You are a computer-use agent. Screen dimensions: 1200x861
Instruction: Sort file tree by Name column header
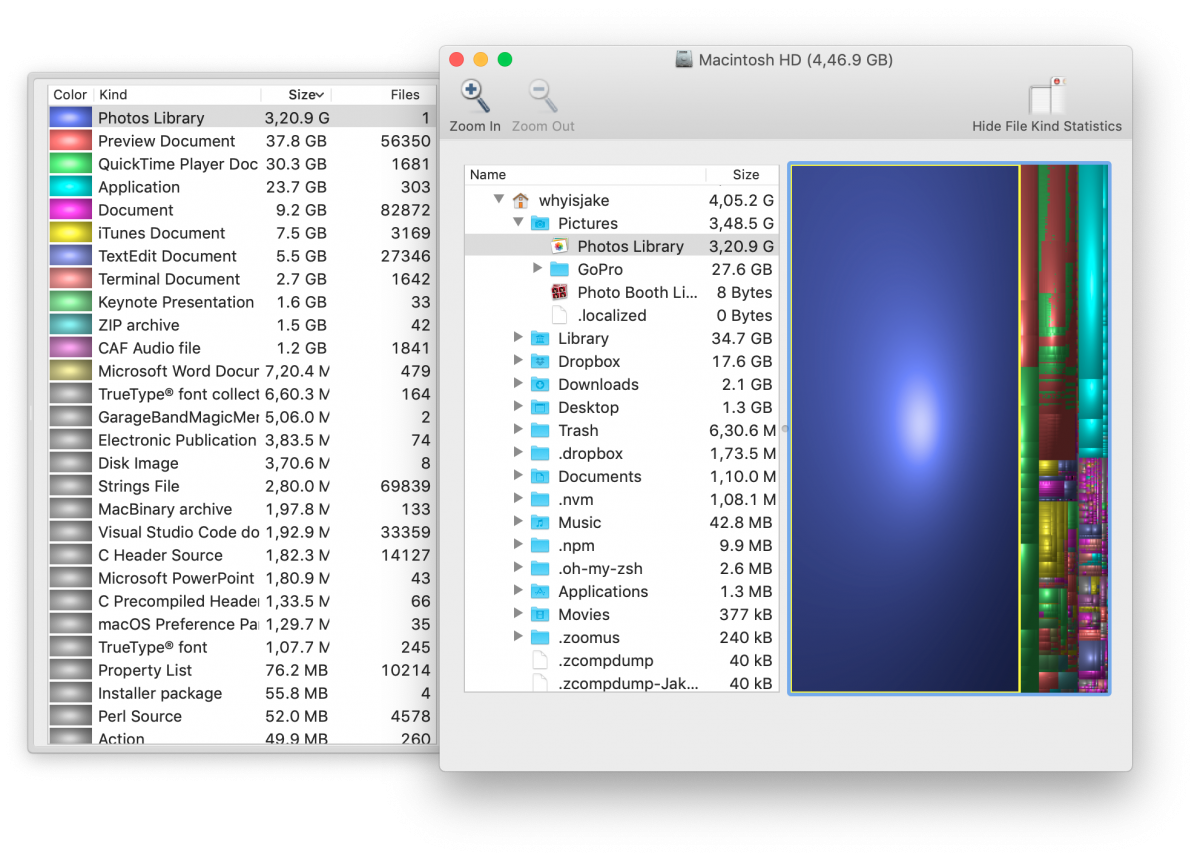585,174
